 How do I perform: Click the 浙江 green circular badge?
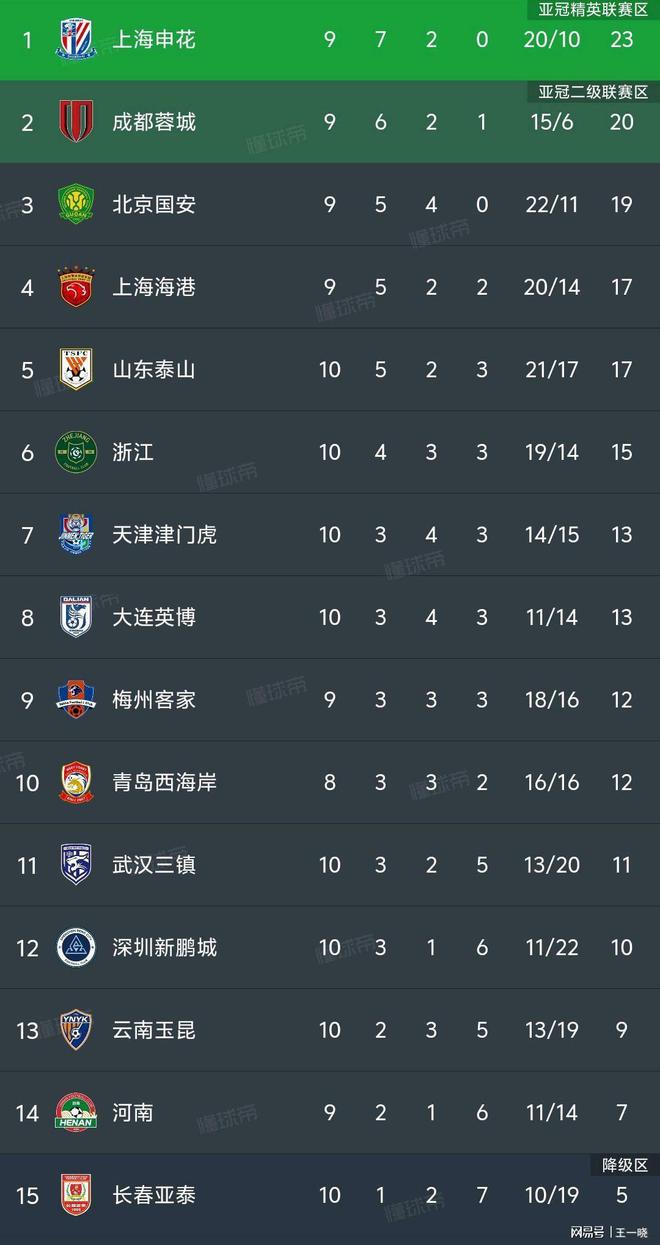coord(76,452)
